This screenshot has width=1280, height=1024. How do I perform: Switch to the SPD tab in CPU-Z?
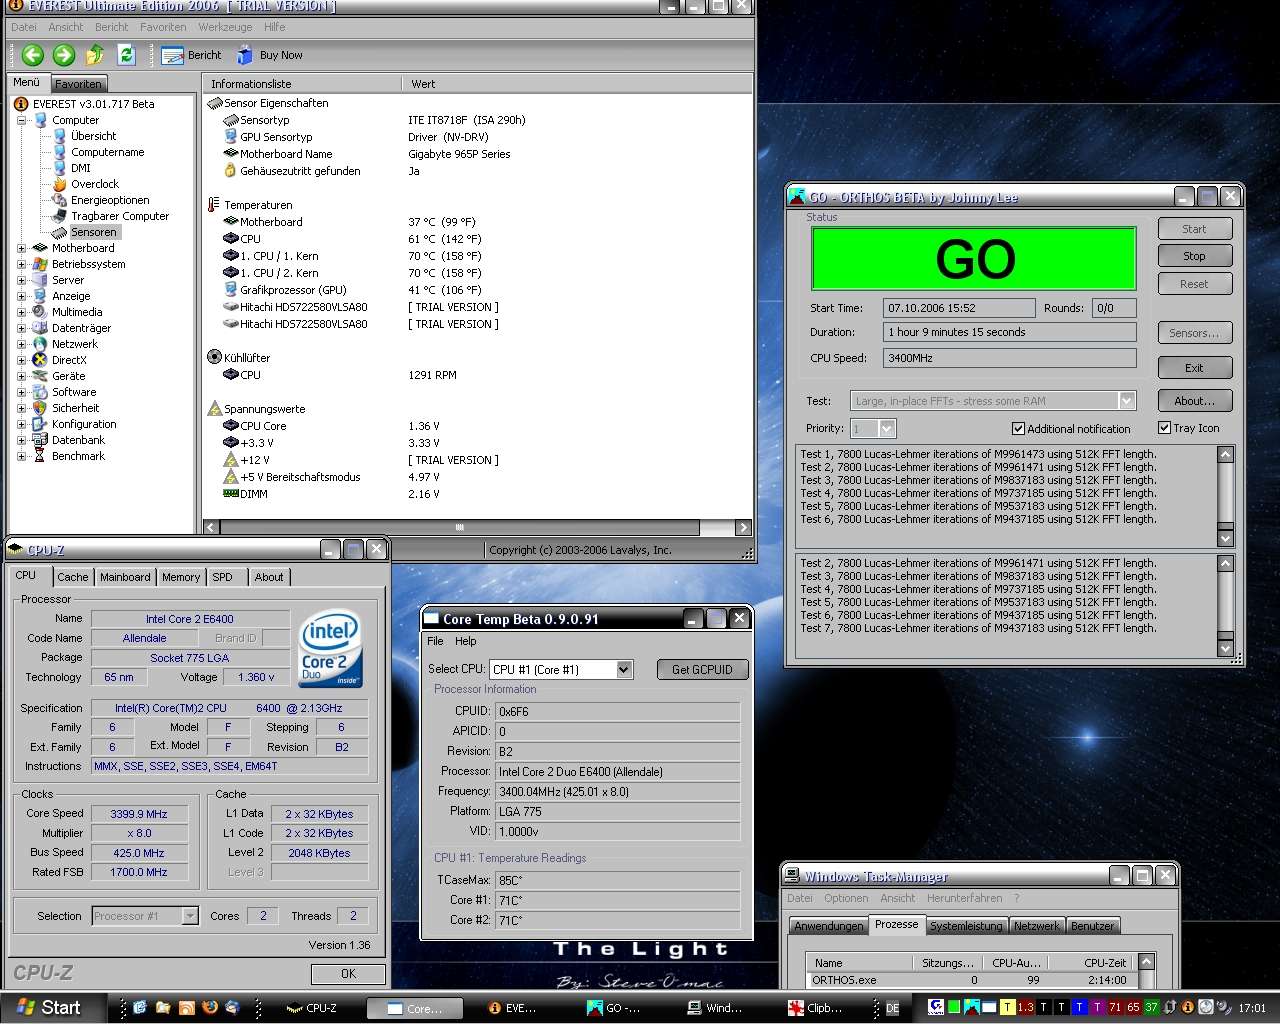point(223,577)
